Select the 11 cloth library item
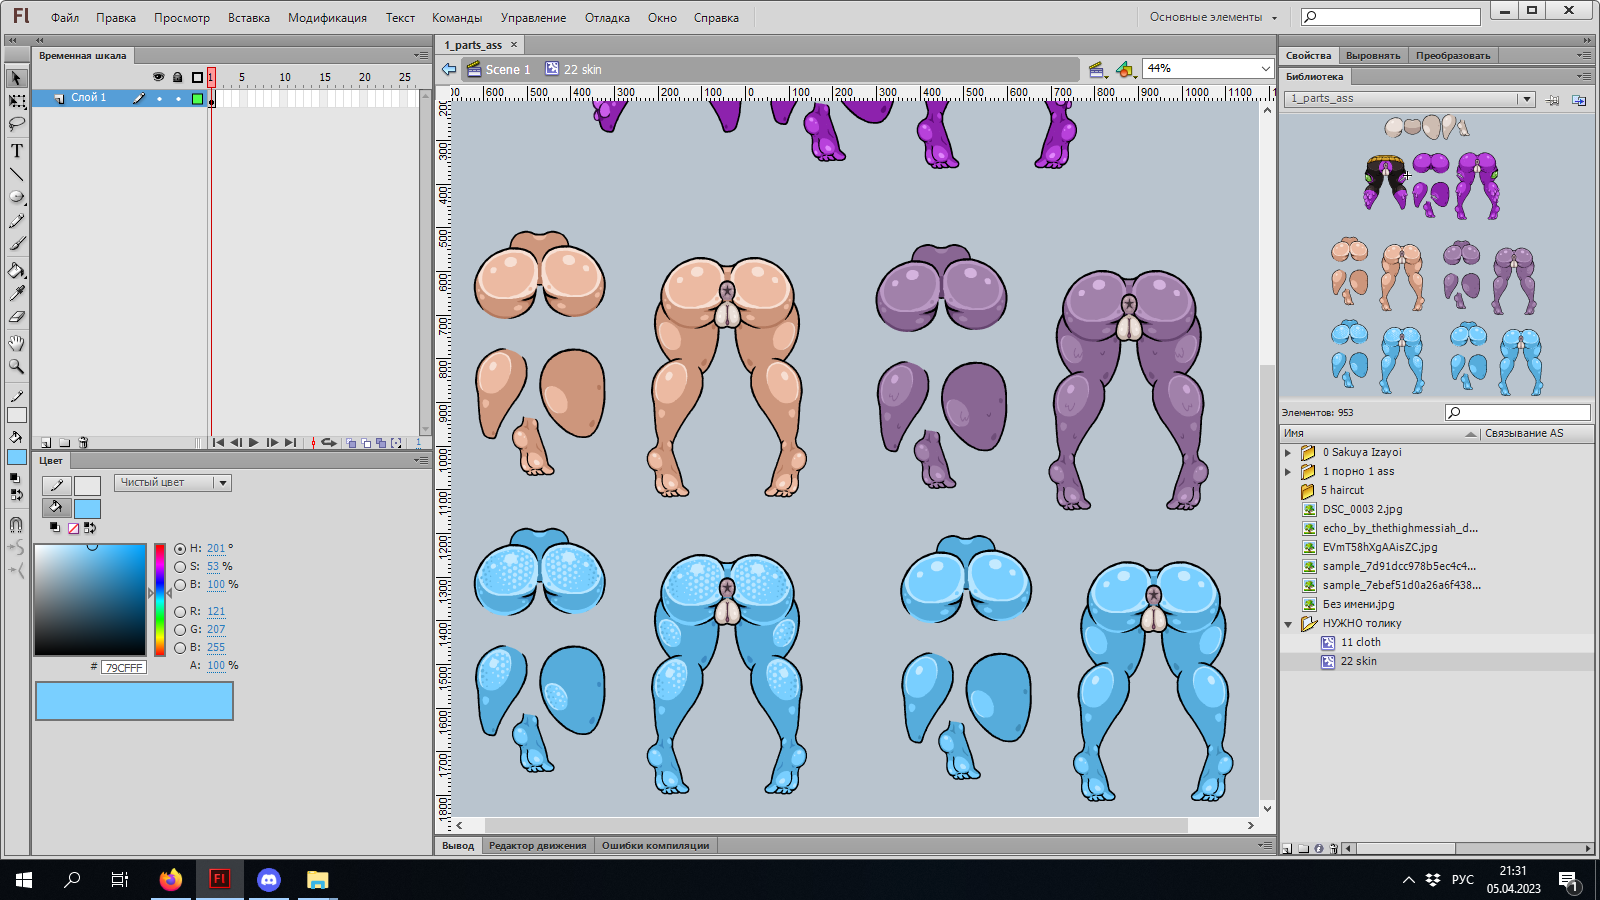This screenshot has height=900, width=1600. tap(1360, 643)
